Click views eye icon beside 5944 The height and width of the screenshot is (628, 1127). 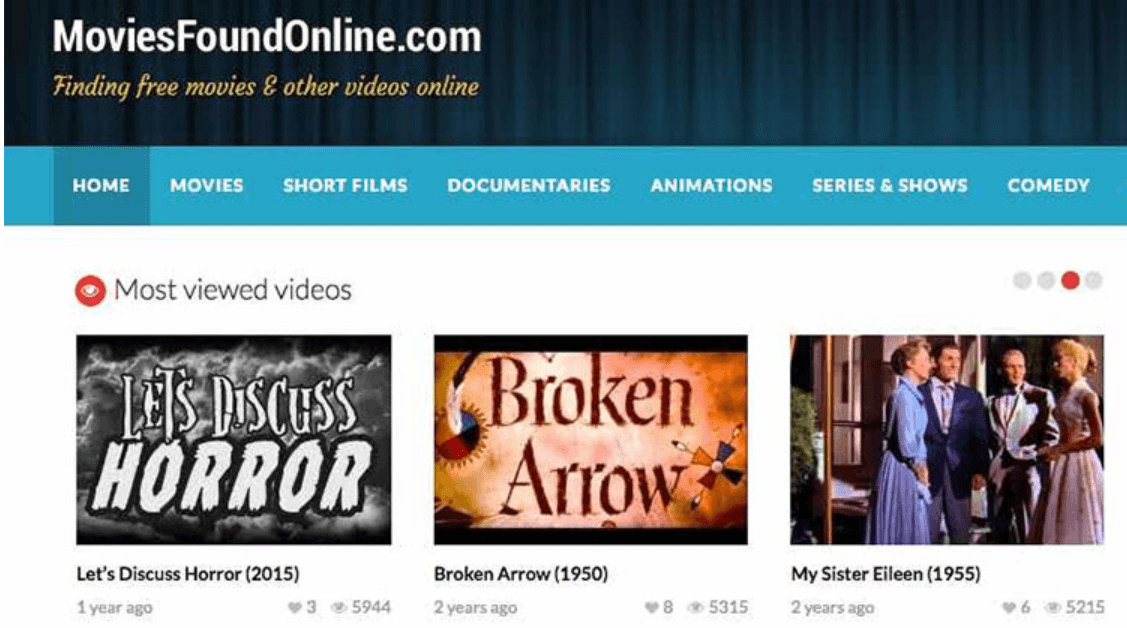pos(339,608)
